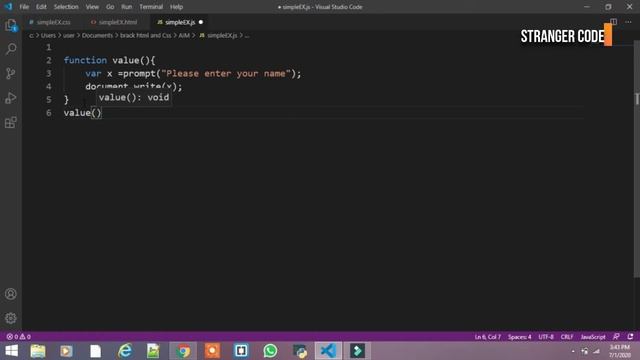
Task: Click the vertical editor scrollbar
Action: pos(636,159)
